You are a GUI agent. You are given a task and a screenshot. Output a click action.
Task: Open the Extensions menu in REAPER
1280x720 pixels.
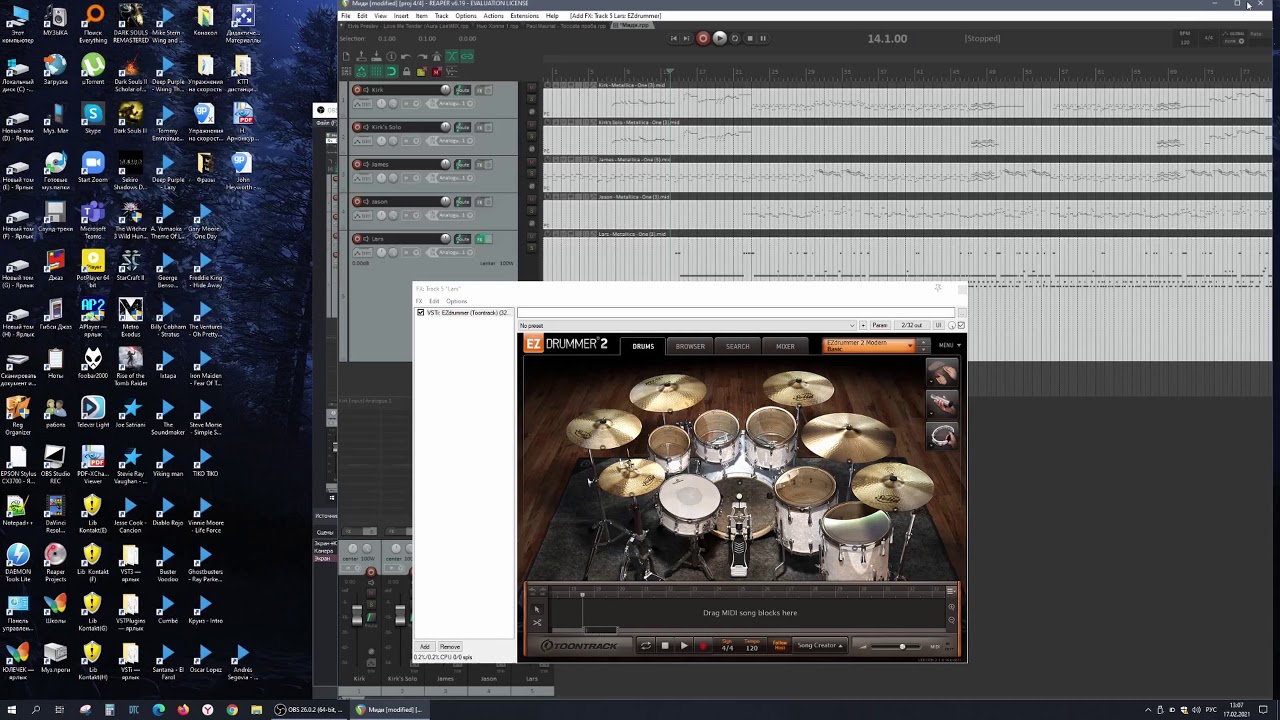(524, 16)
